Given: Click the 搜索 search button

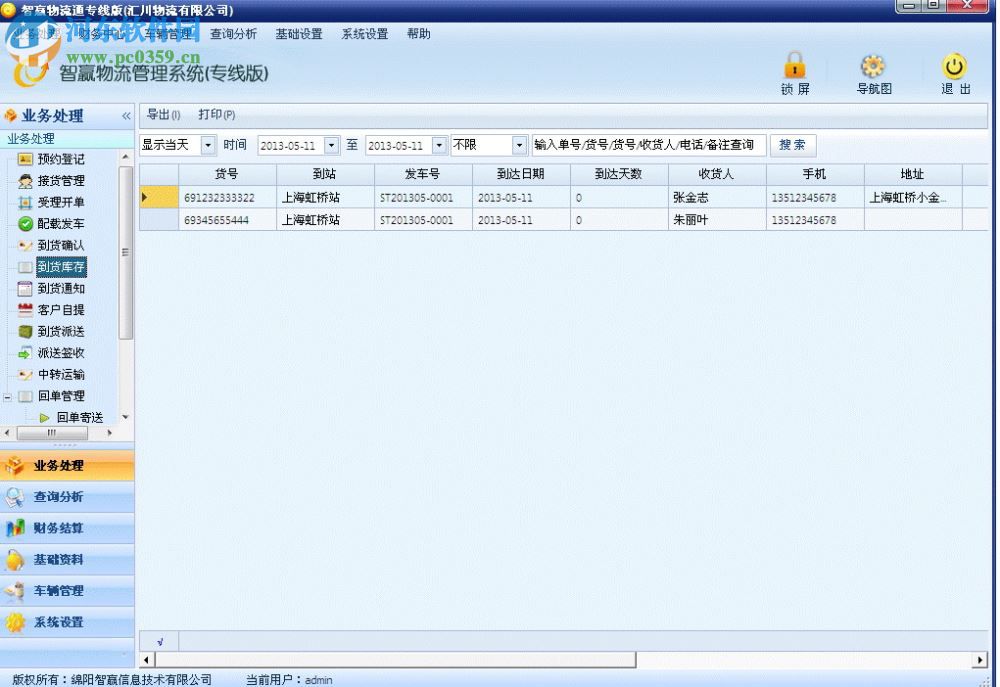Looking at the screenshot, I should tap(792, 144).
